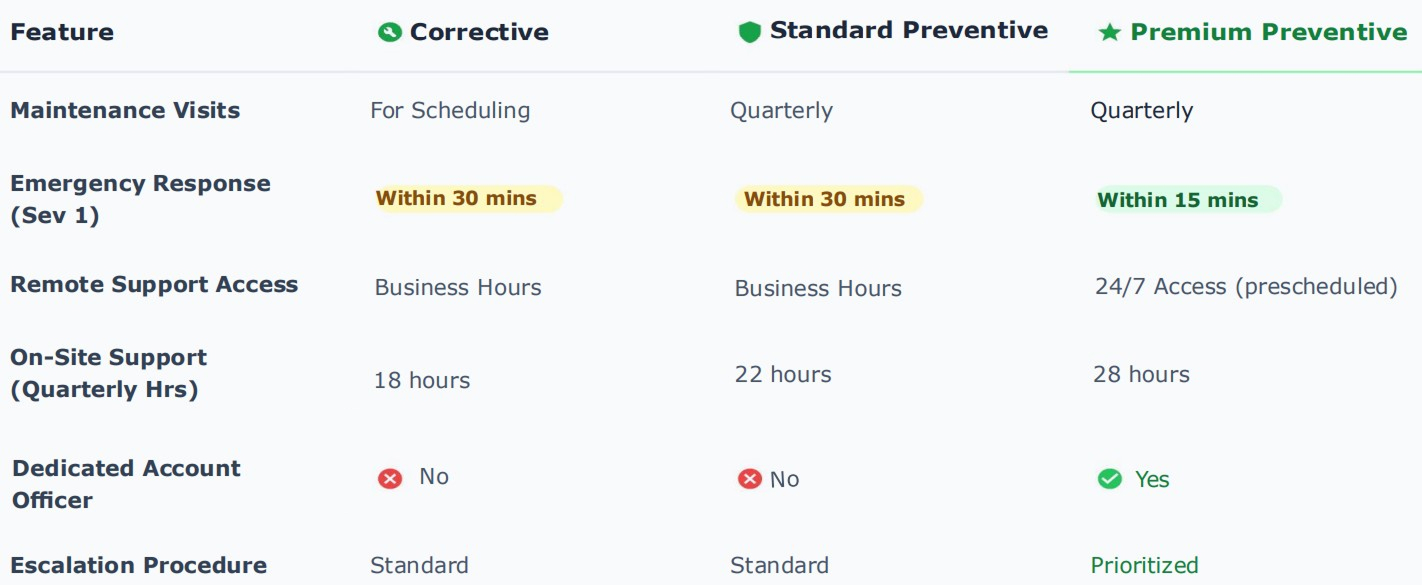Click the shield icon beside Standard Preventive
The height and width of the screenshot is (585, 1422).
click(x=749, y=32)
